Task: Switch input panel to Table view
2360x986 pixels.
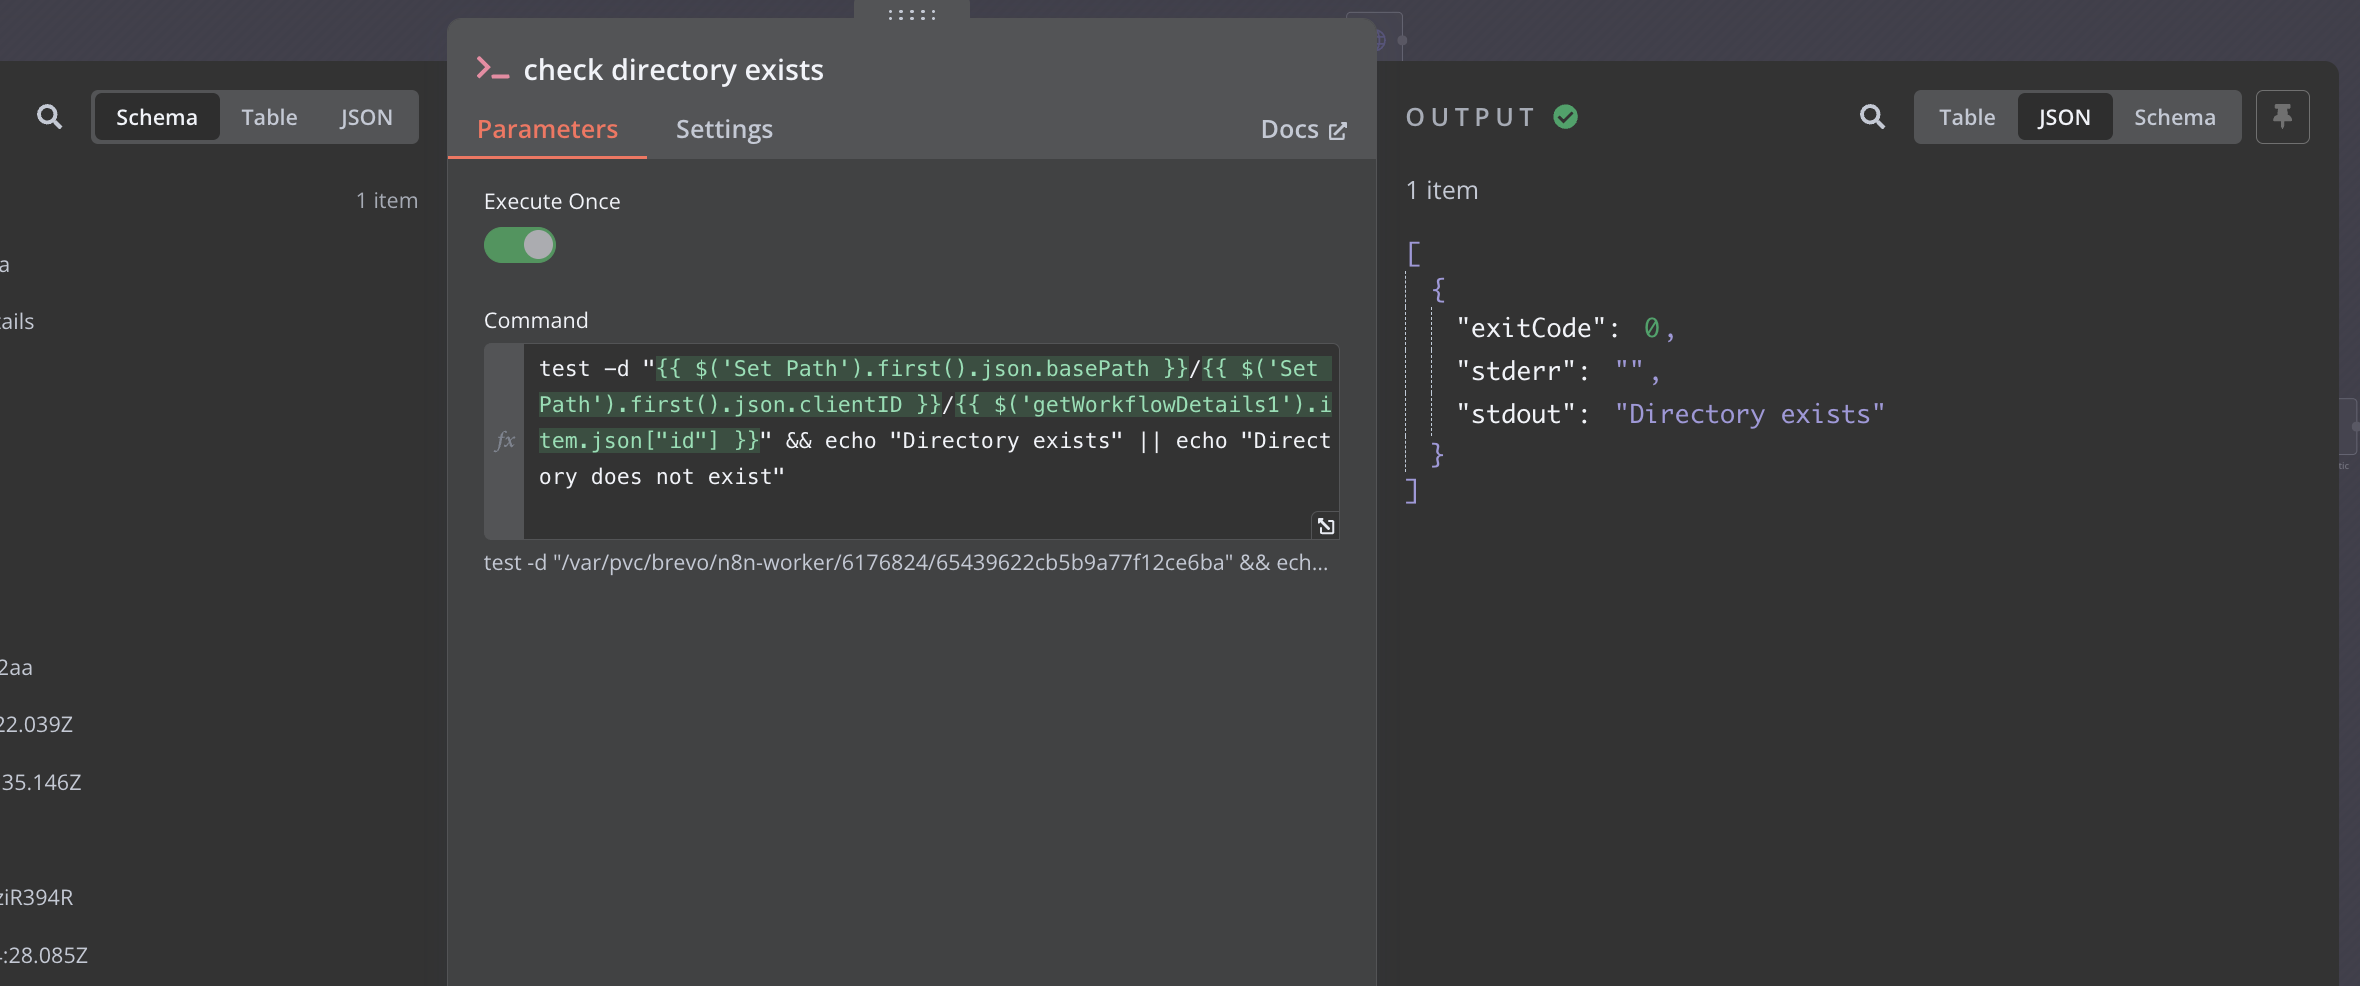Action: [x=269, y=117]
